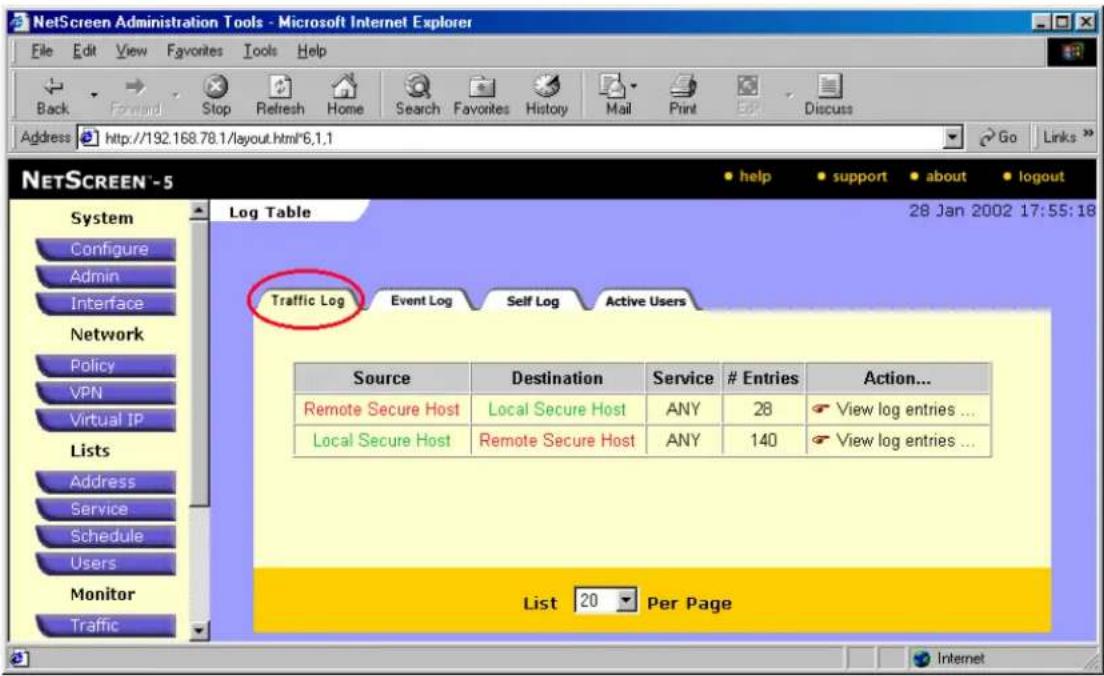
Task: Go to Home via the house icon
Action: pyautogui.click(x=344, y=87)
